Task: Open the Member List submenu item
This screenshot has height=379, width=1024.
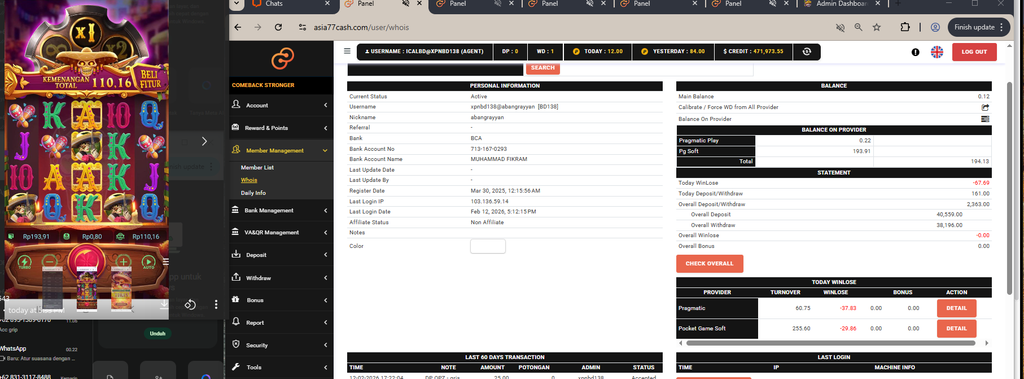Action: [x=257, y=168]
